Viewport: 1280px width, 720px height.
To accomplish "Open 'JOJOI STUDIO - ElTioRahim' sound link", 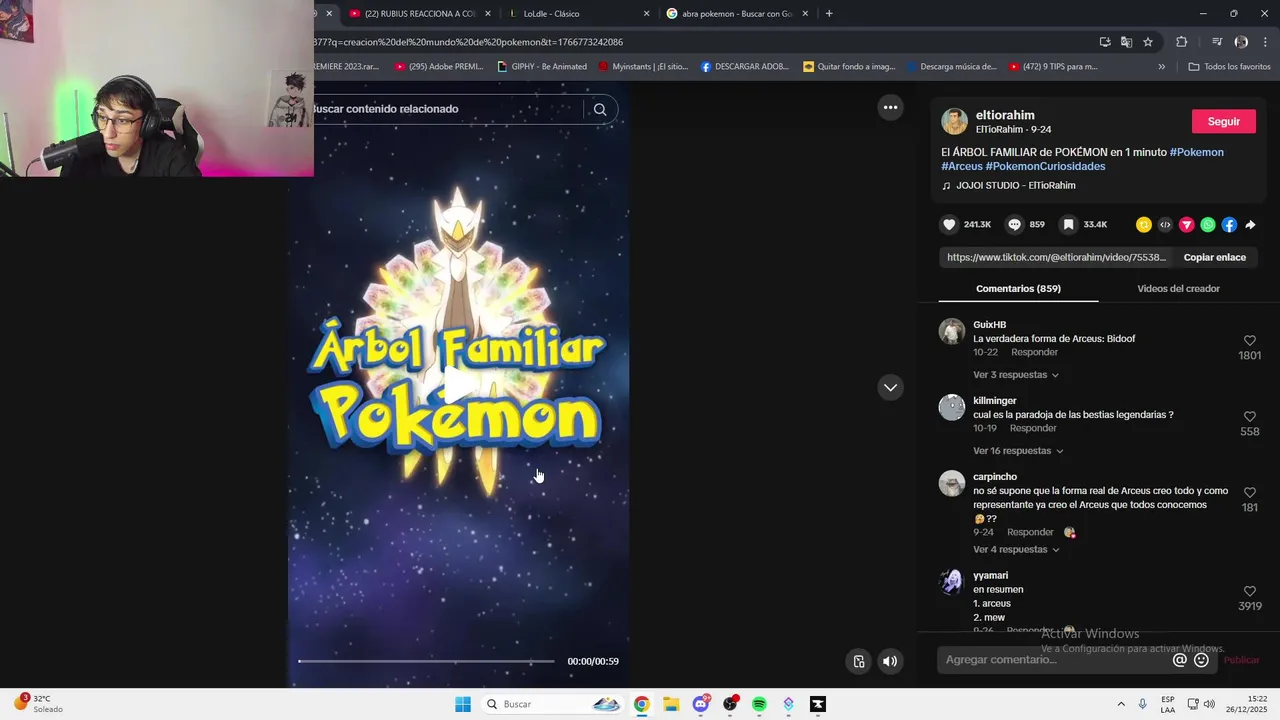I will click(x=1015, y=186).
